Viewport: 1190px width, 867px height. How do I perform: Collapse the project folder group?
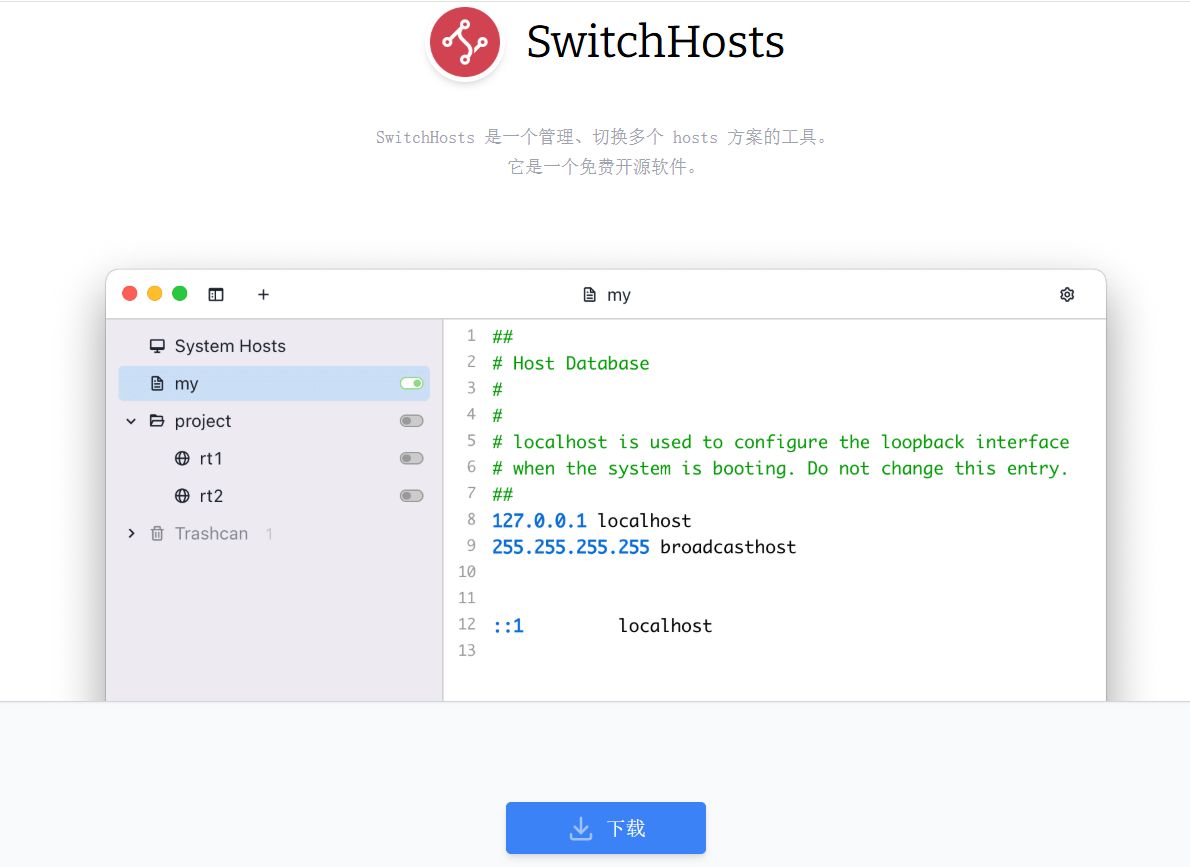[x=131, y=420]
